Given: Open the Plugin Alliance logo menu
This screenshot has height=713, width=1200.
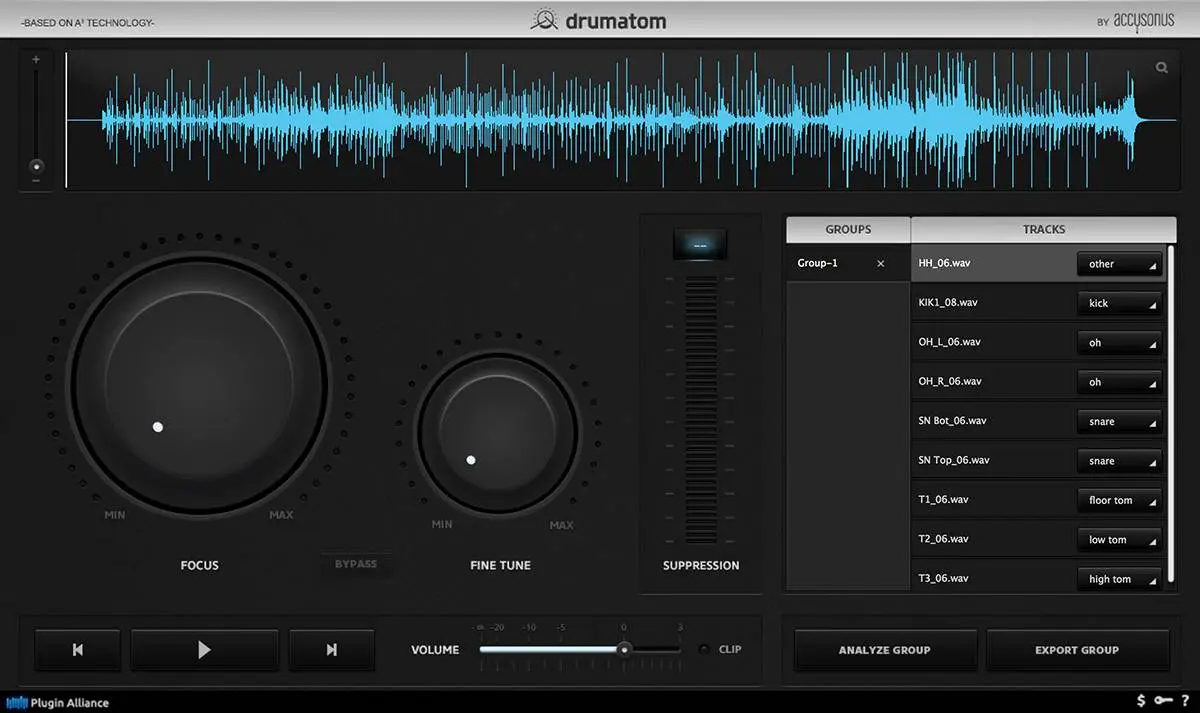Looking at the screenshot, I should 57,702.
